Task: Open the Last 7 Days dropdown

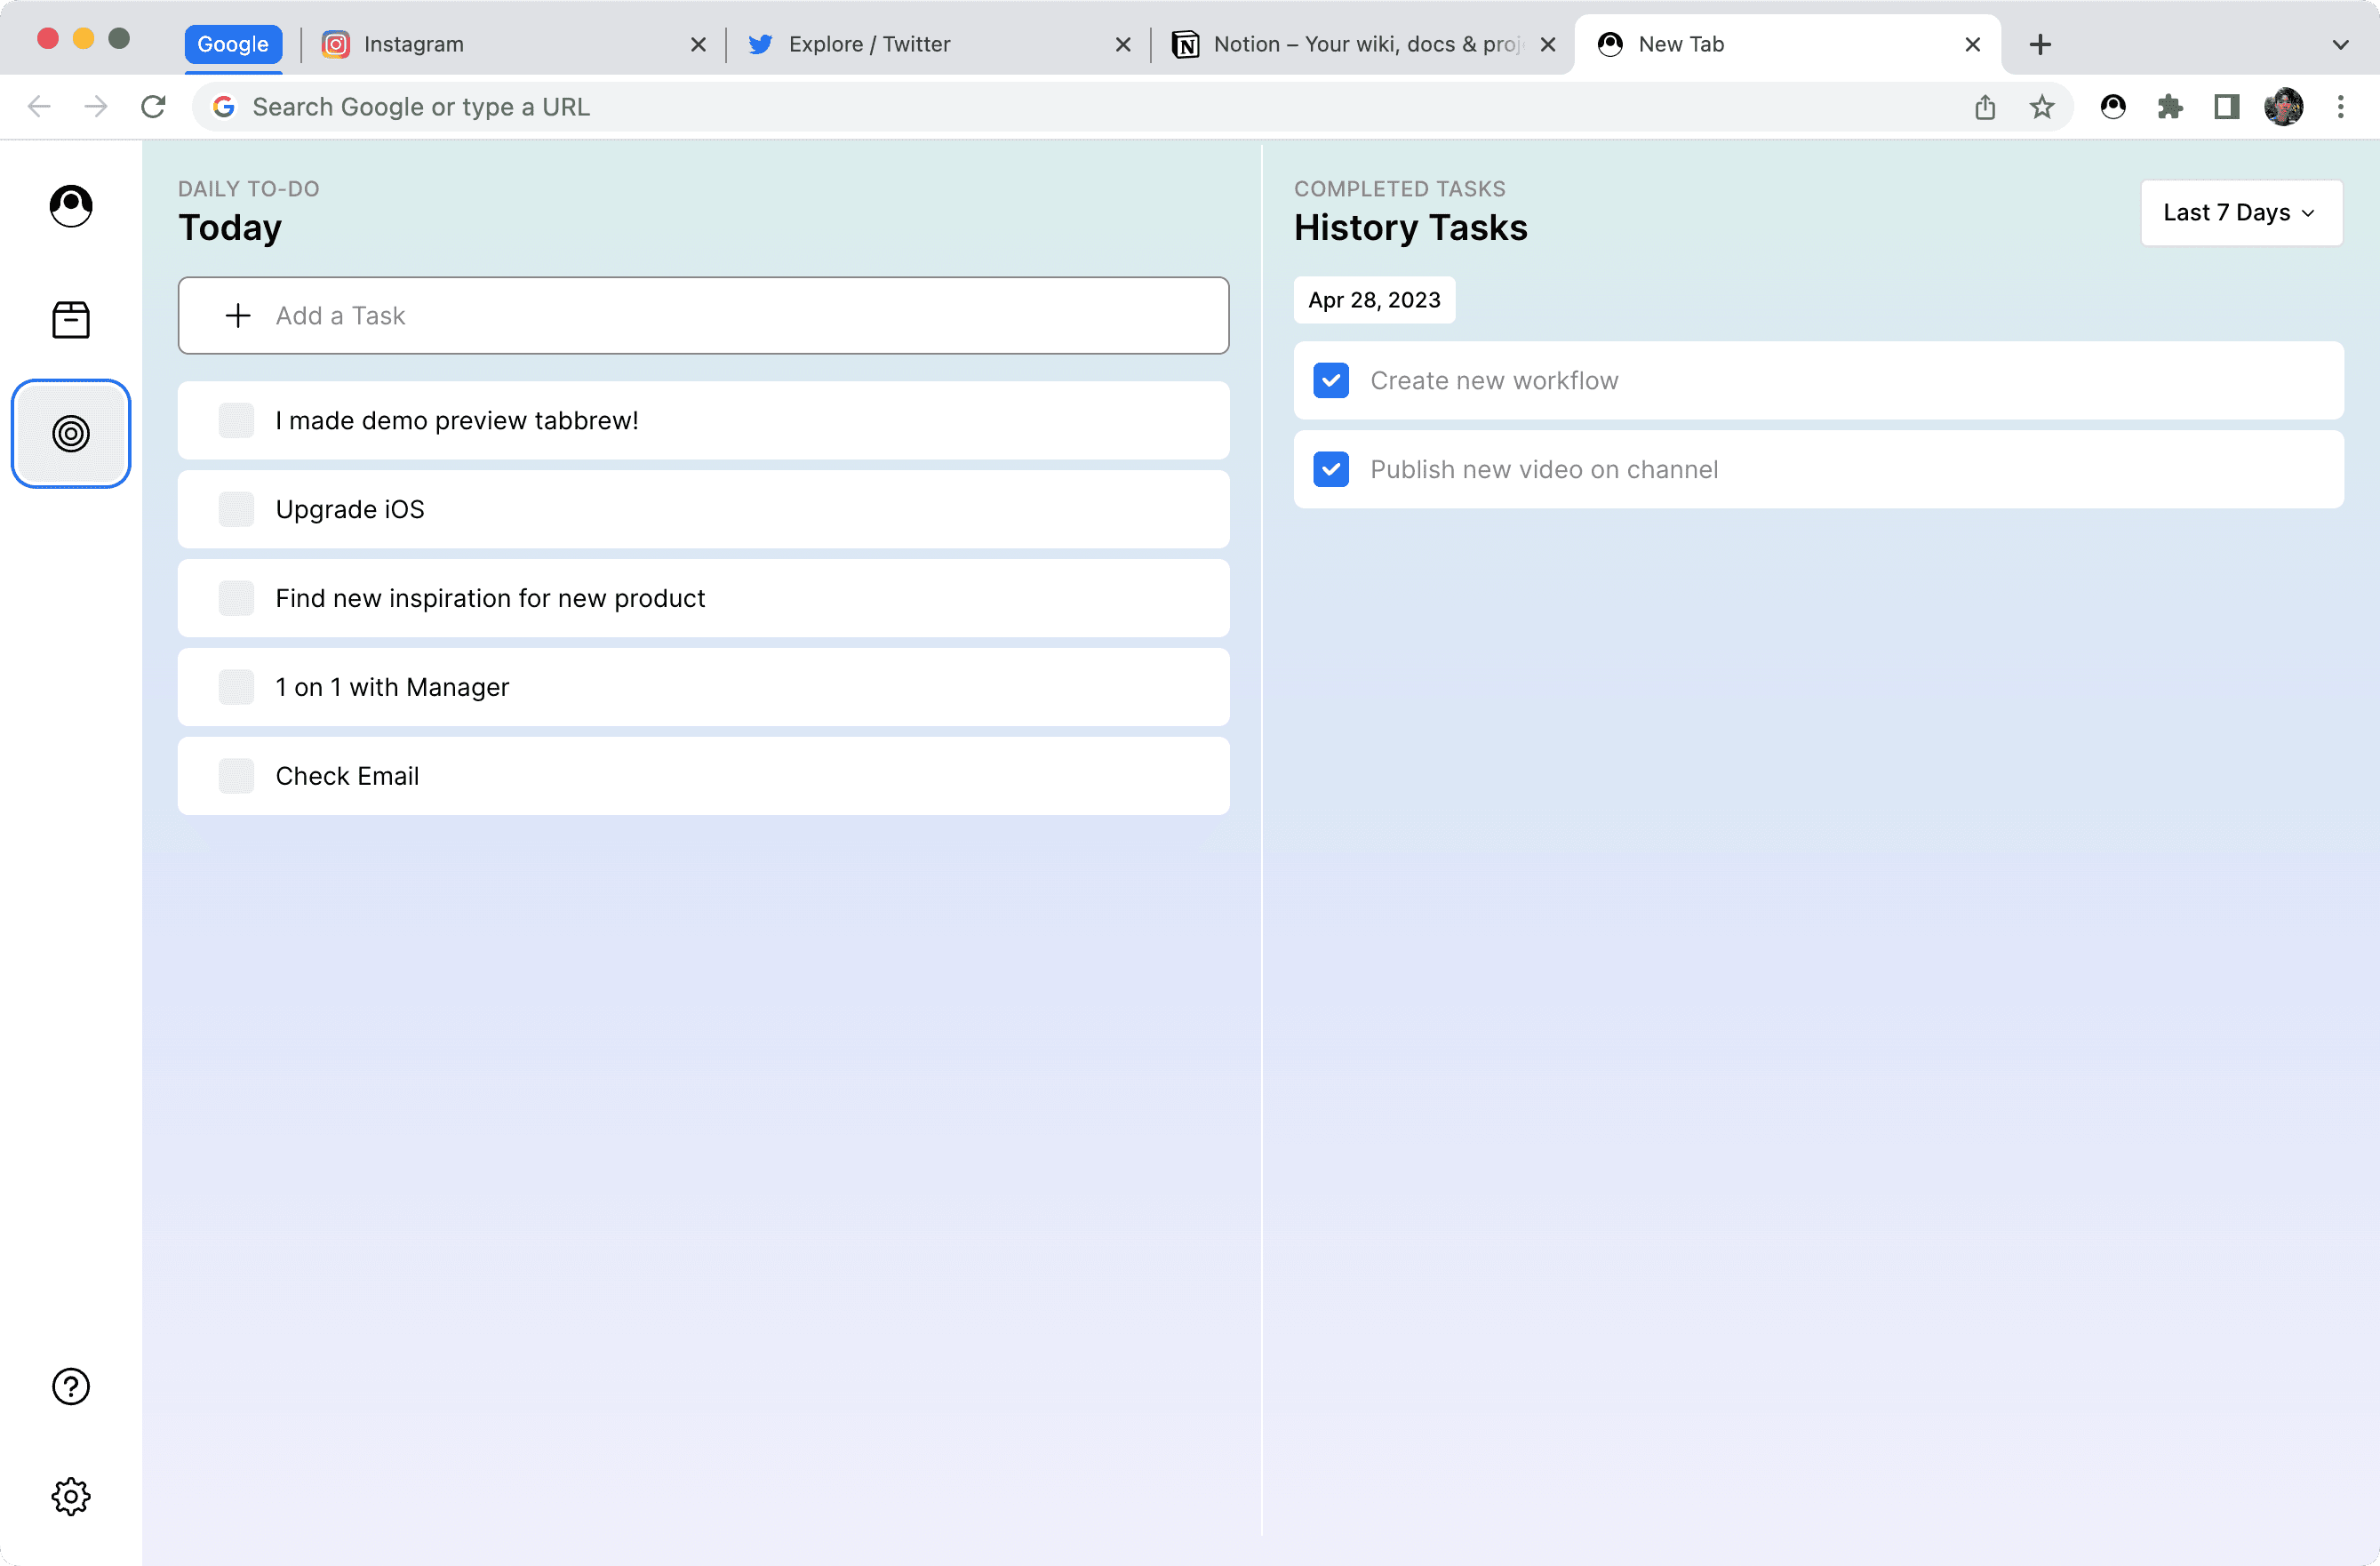Action: coord(2241,213)
